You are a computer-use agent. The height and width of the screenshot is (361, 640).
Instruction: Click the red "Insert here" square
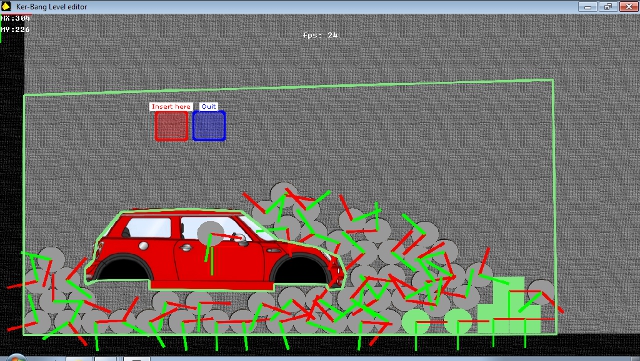click(x=171, y=126)
